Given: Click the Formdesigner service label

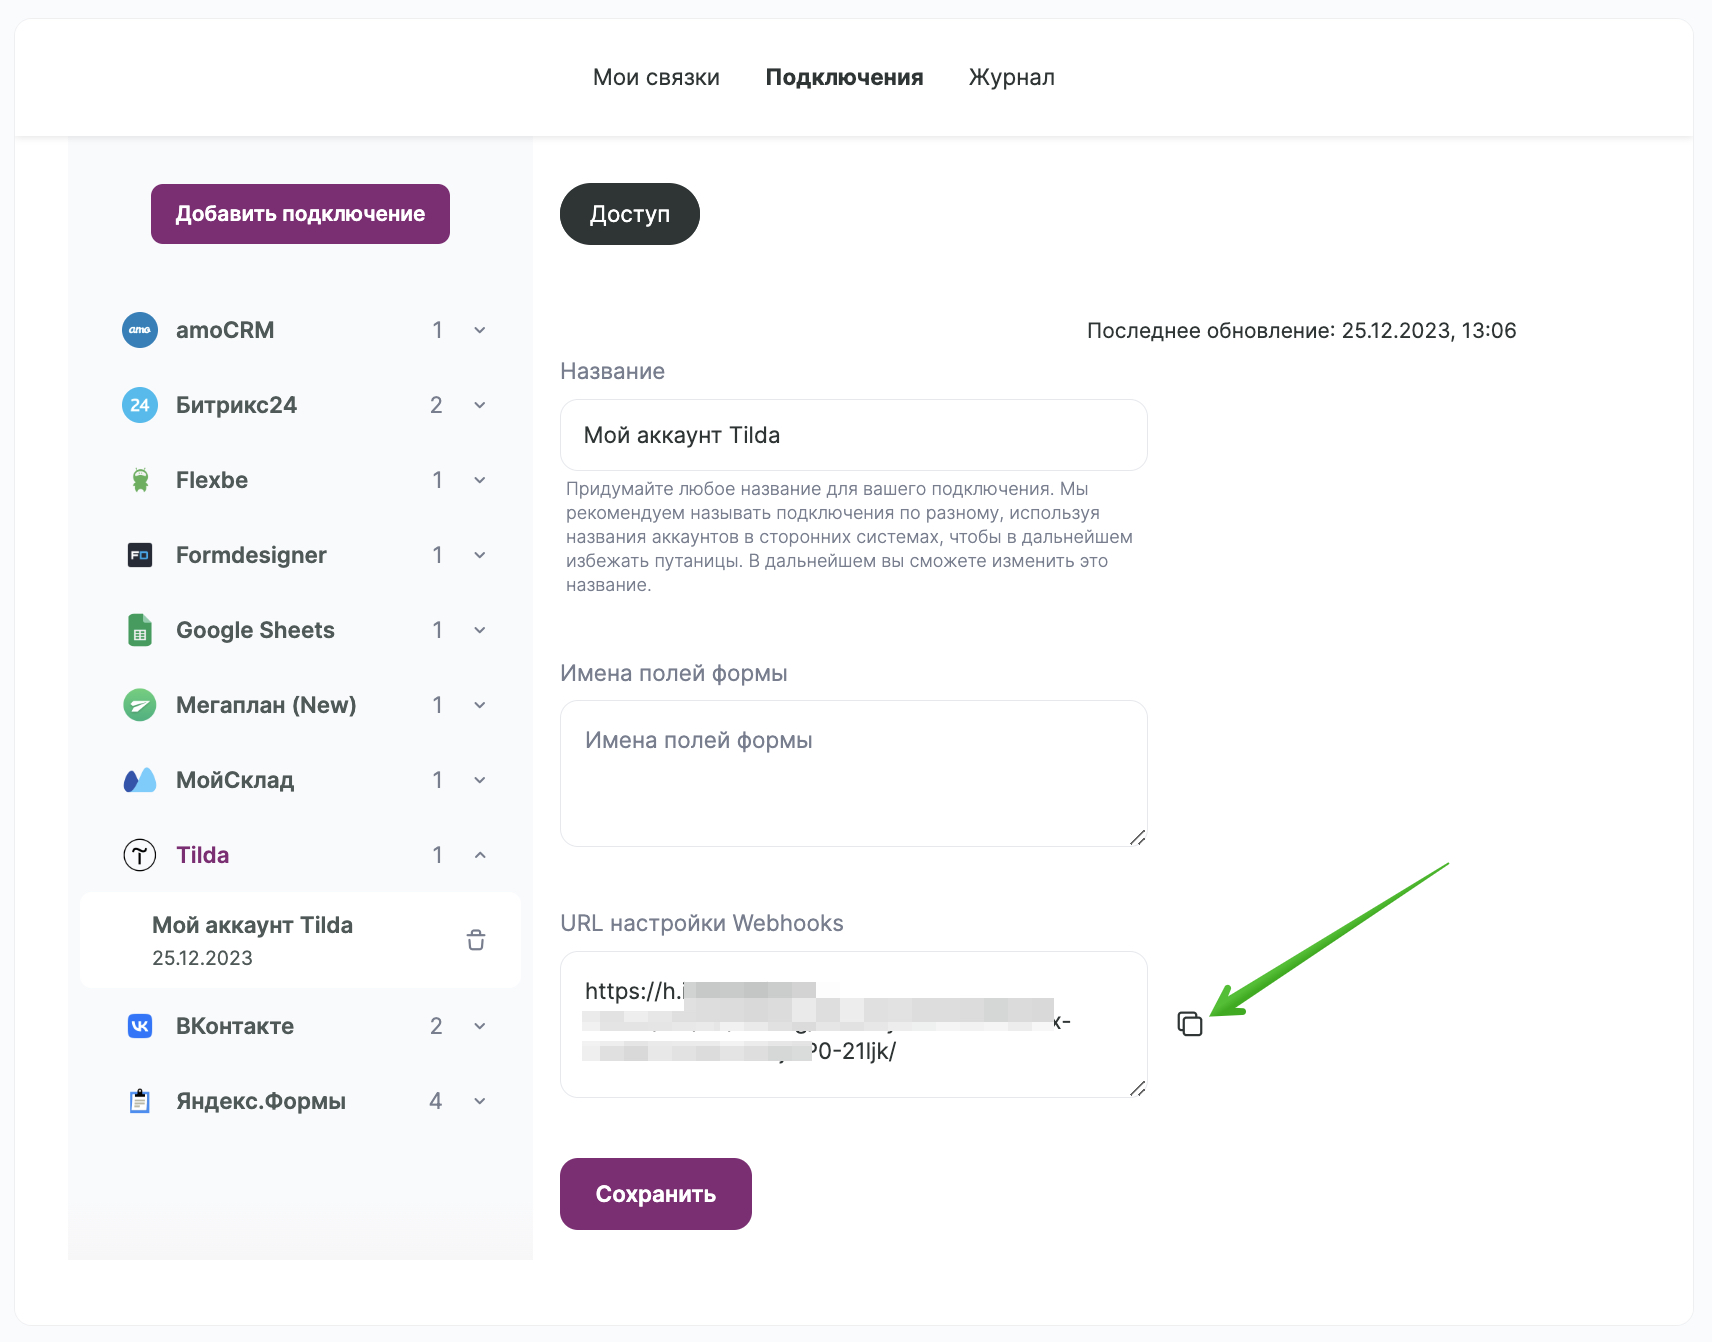Looking at the screenshot, I should tap(251, 555).
